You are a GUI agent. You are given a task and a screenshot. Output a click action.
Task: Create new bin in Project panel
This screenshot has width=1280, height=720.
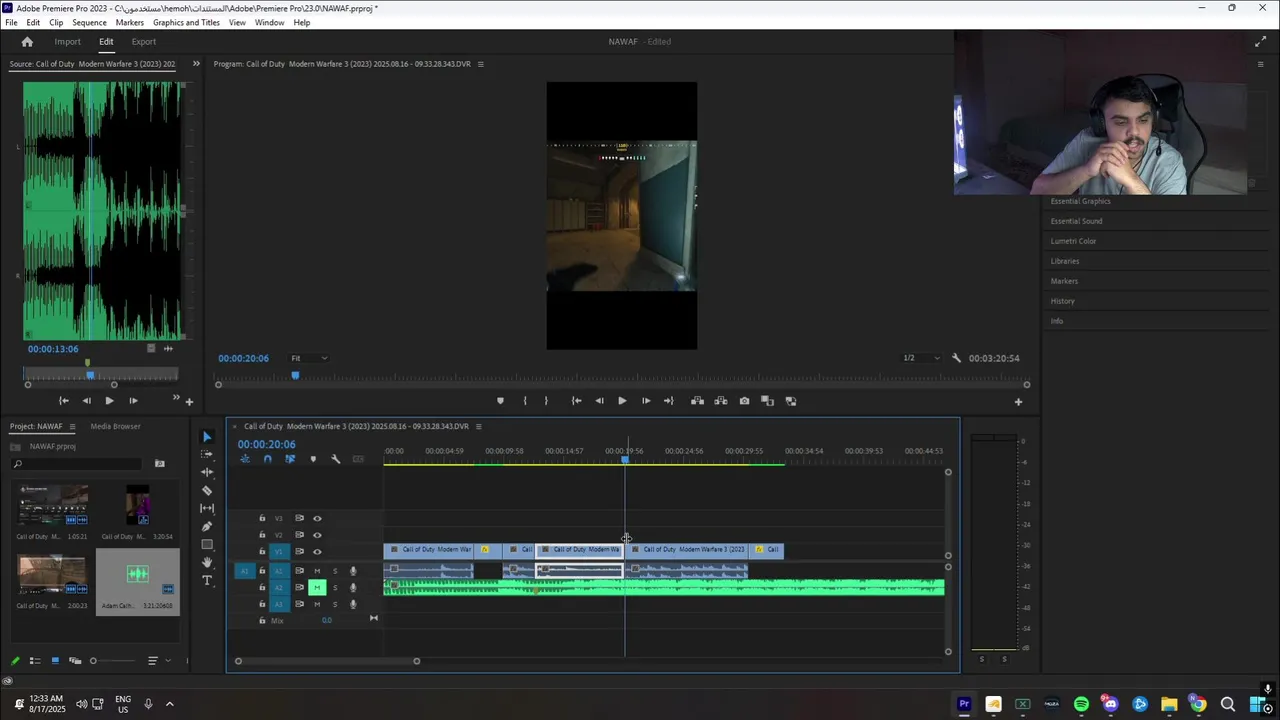point(159,463)
